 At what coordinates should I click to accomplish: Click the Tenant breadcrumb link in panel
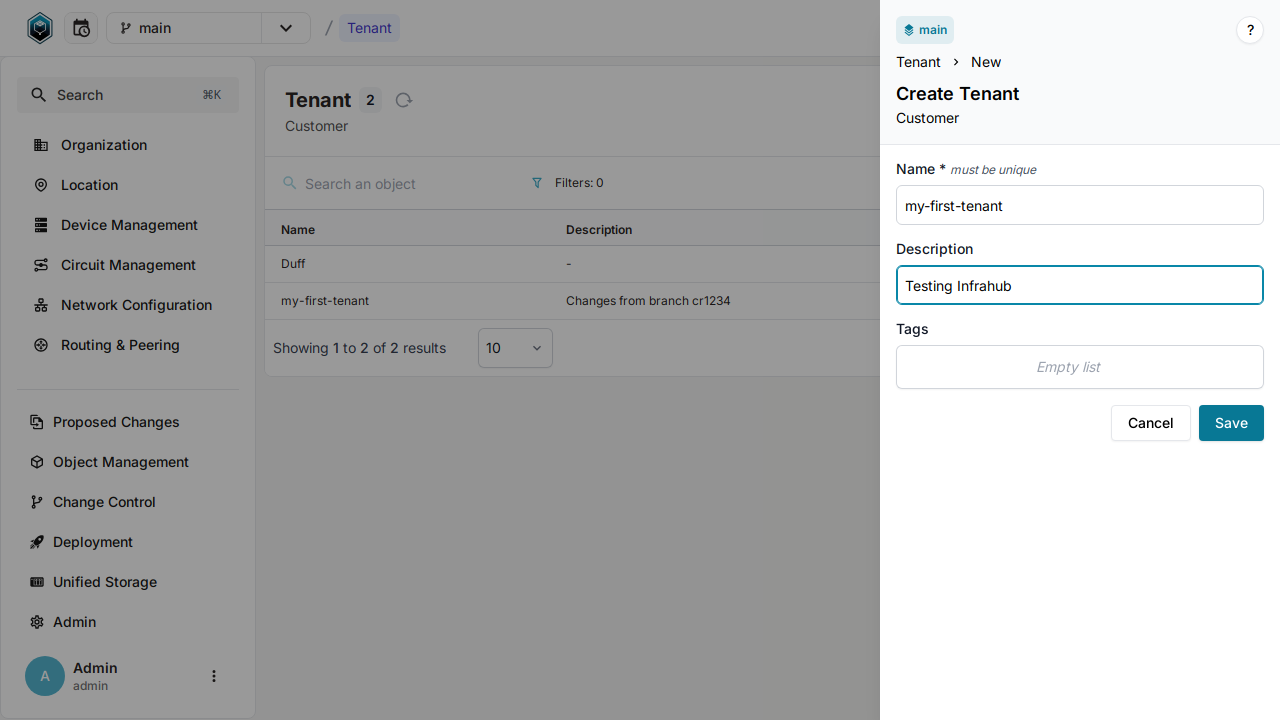(918, 62)
